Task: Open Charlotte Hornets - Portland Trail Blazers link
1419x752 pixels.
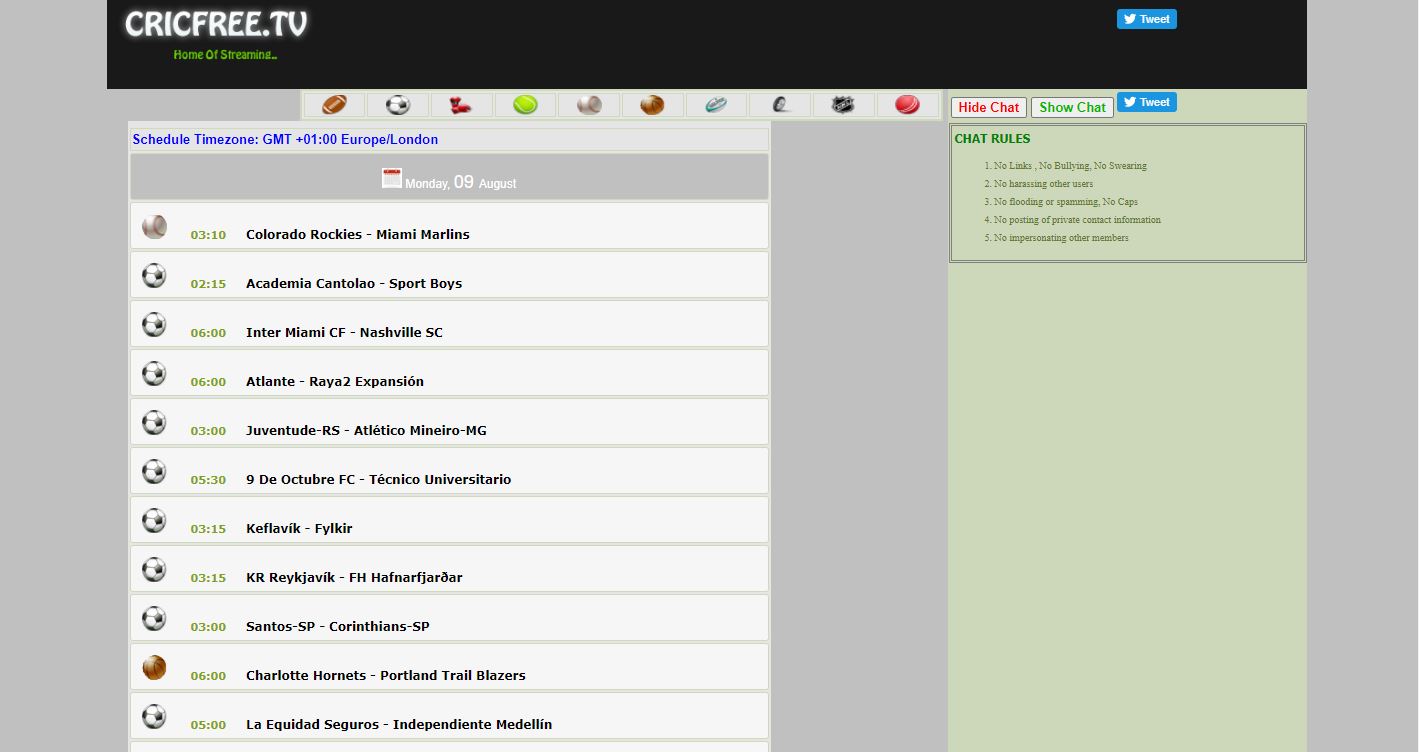Action: pos(386,675)
